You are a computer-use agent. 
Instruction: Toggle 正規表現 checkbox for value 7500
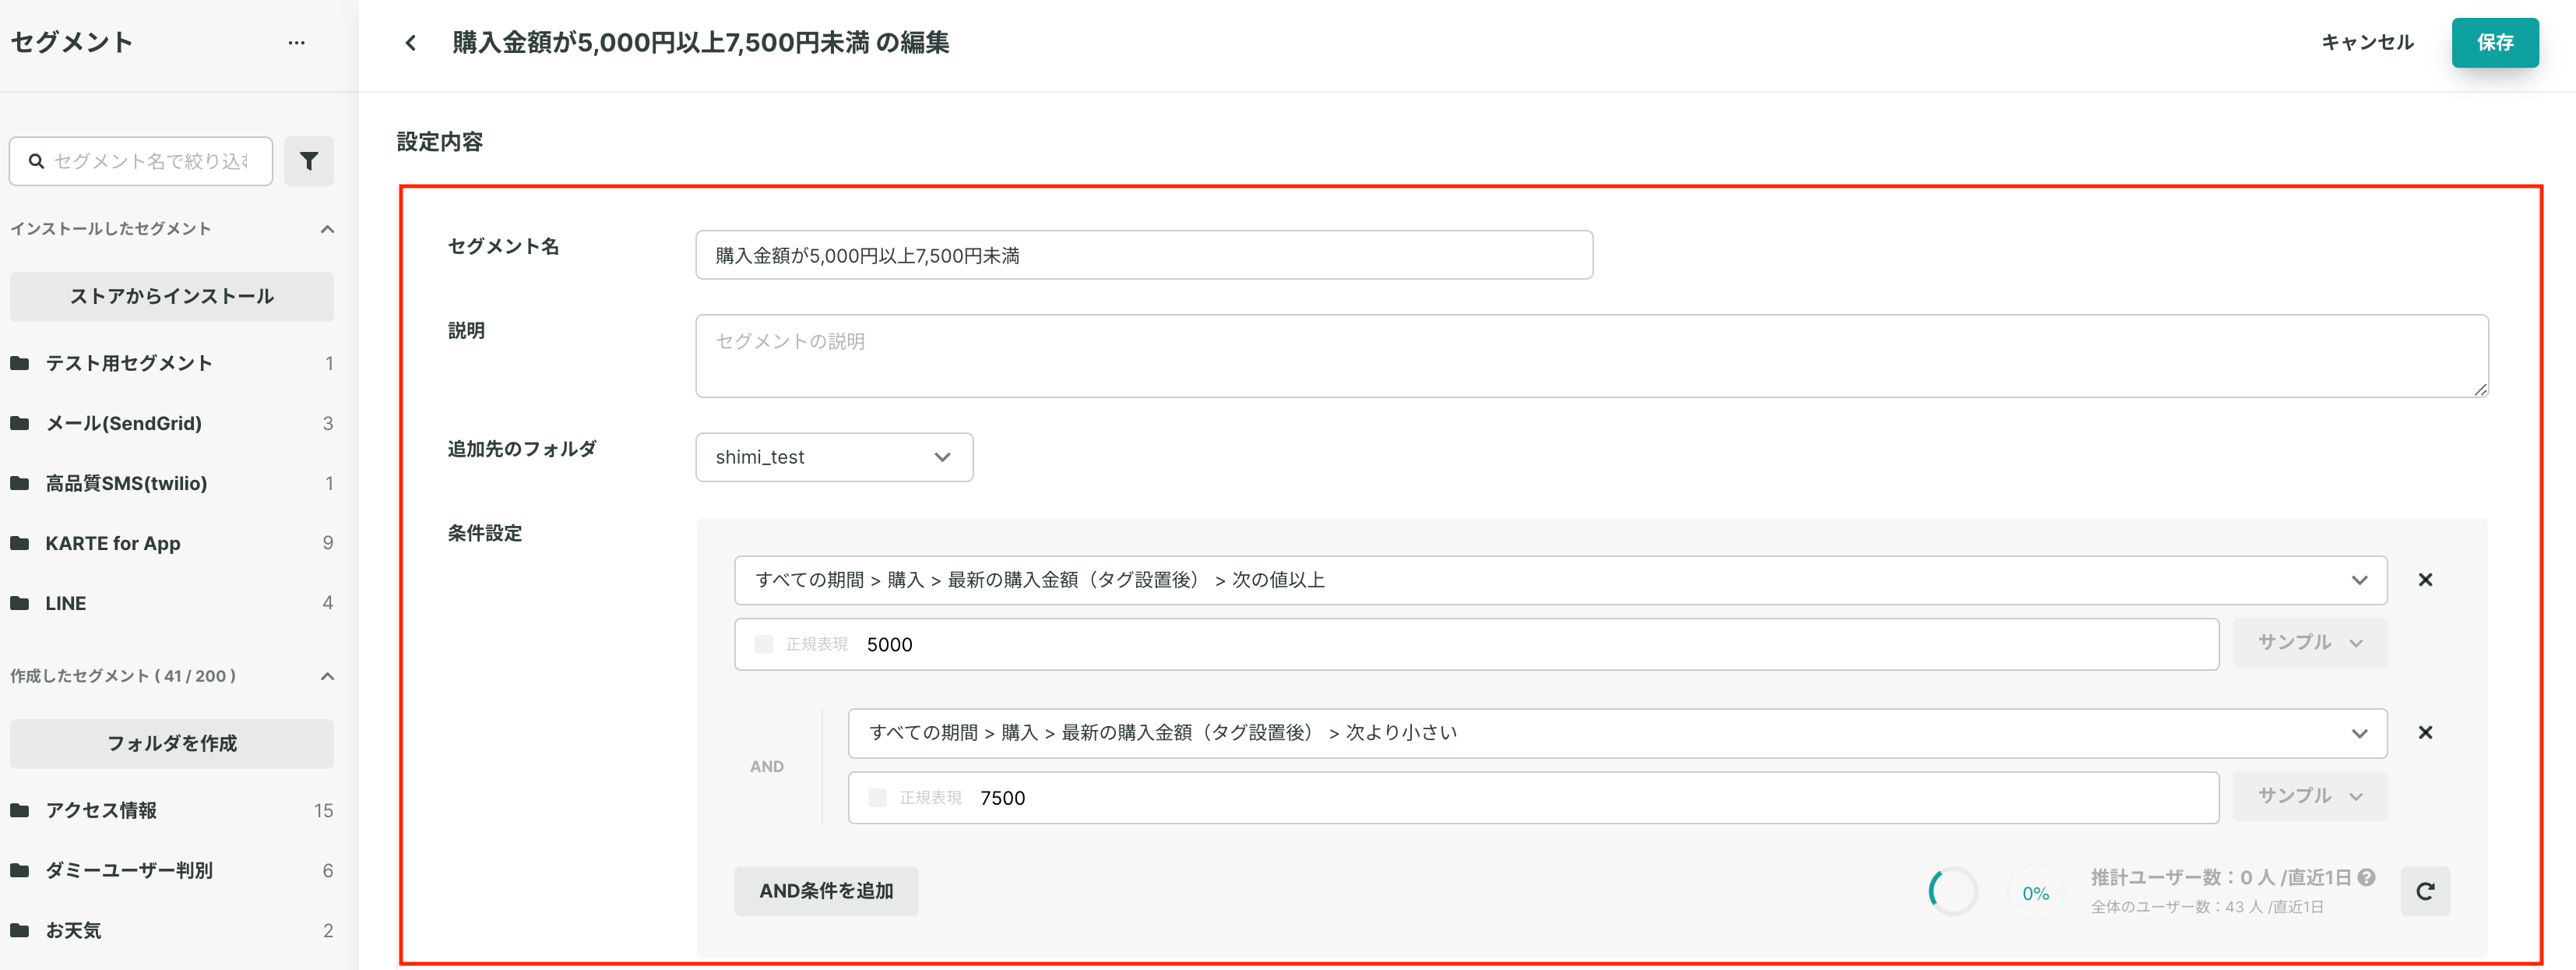(878, 797)
